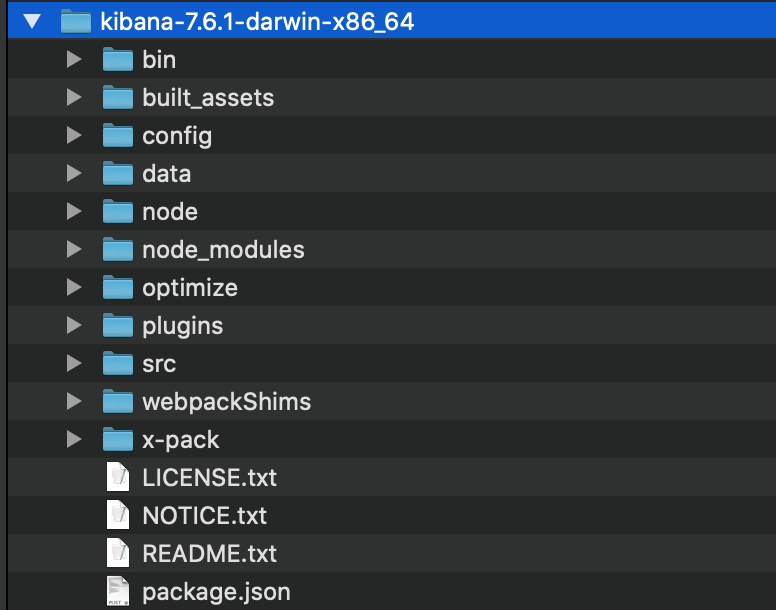Click the README.txt file icon

[118, 554]
